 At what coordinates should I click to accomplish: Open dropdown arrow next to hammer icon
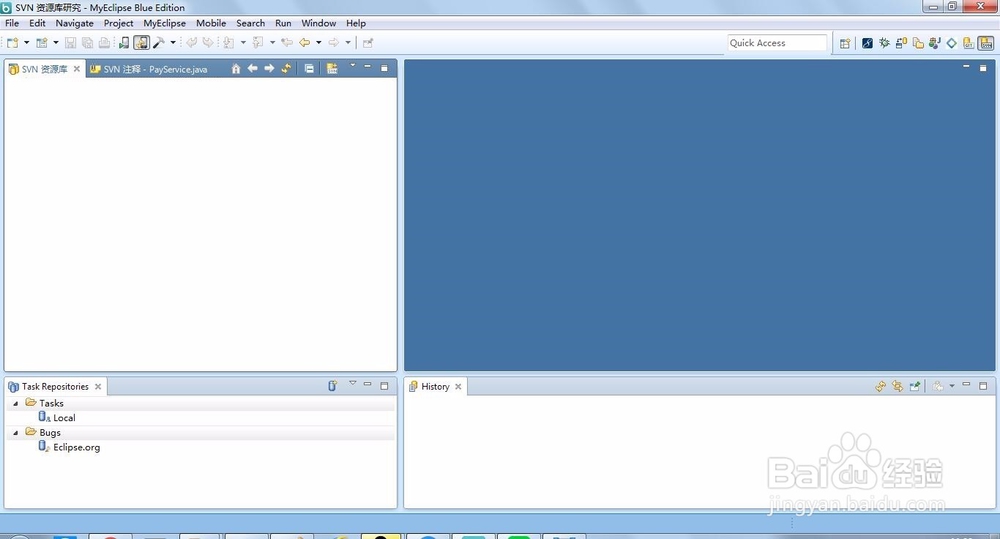pyautogui.click(x=173, y=43)
